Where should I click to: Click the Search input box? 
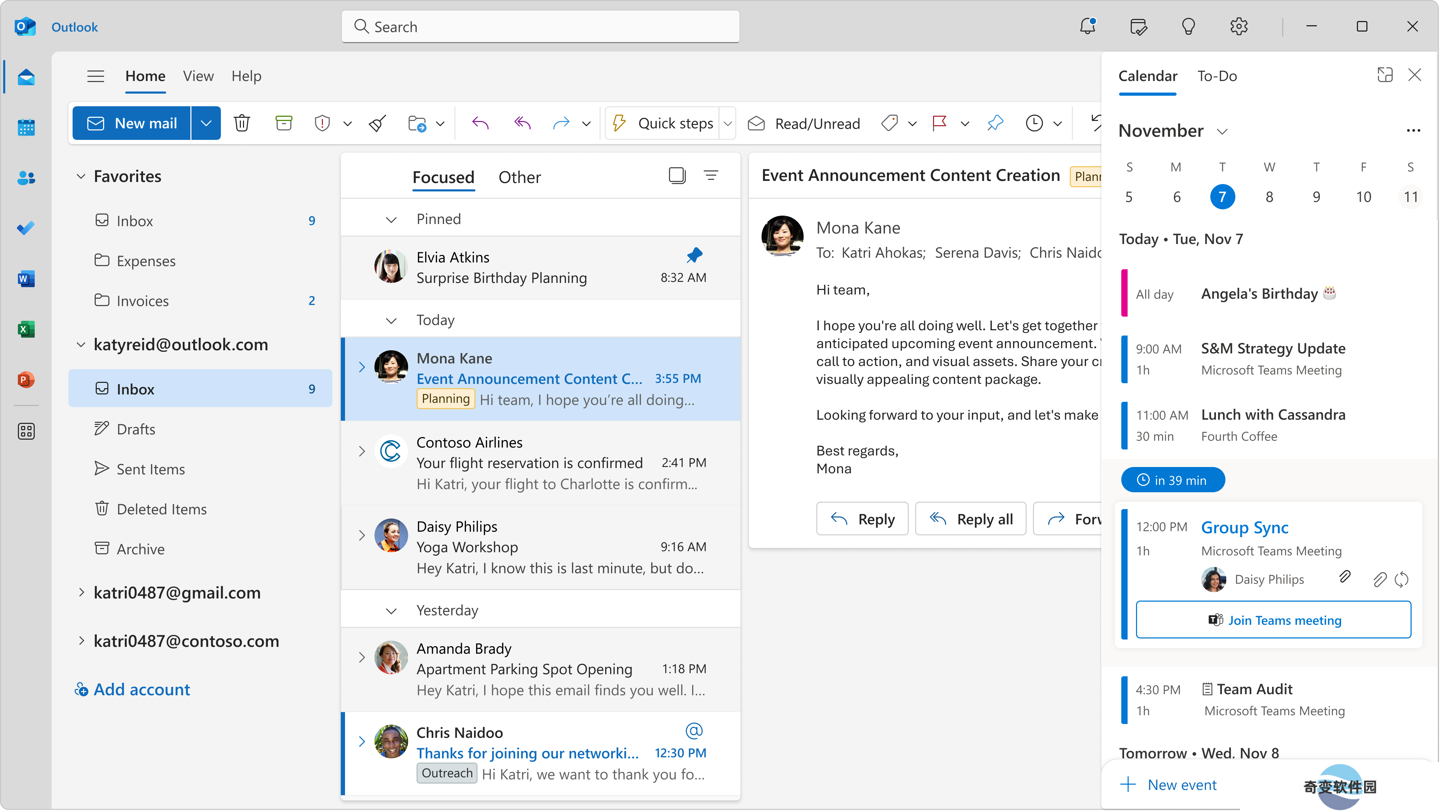coord(541,27)
